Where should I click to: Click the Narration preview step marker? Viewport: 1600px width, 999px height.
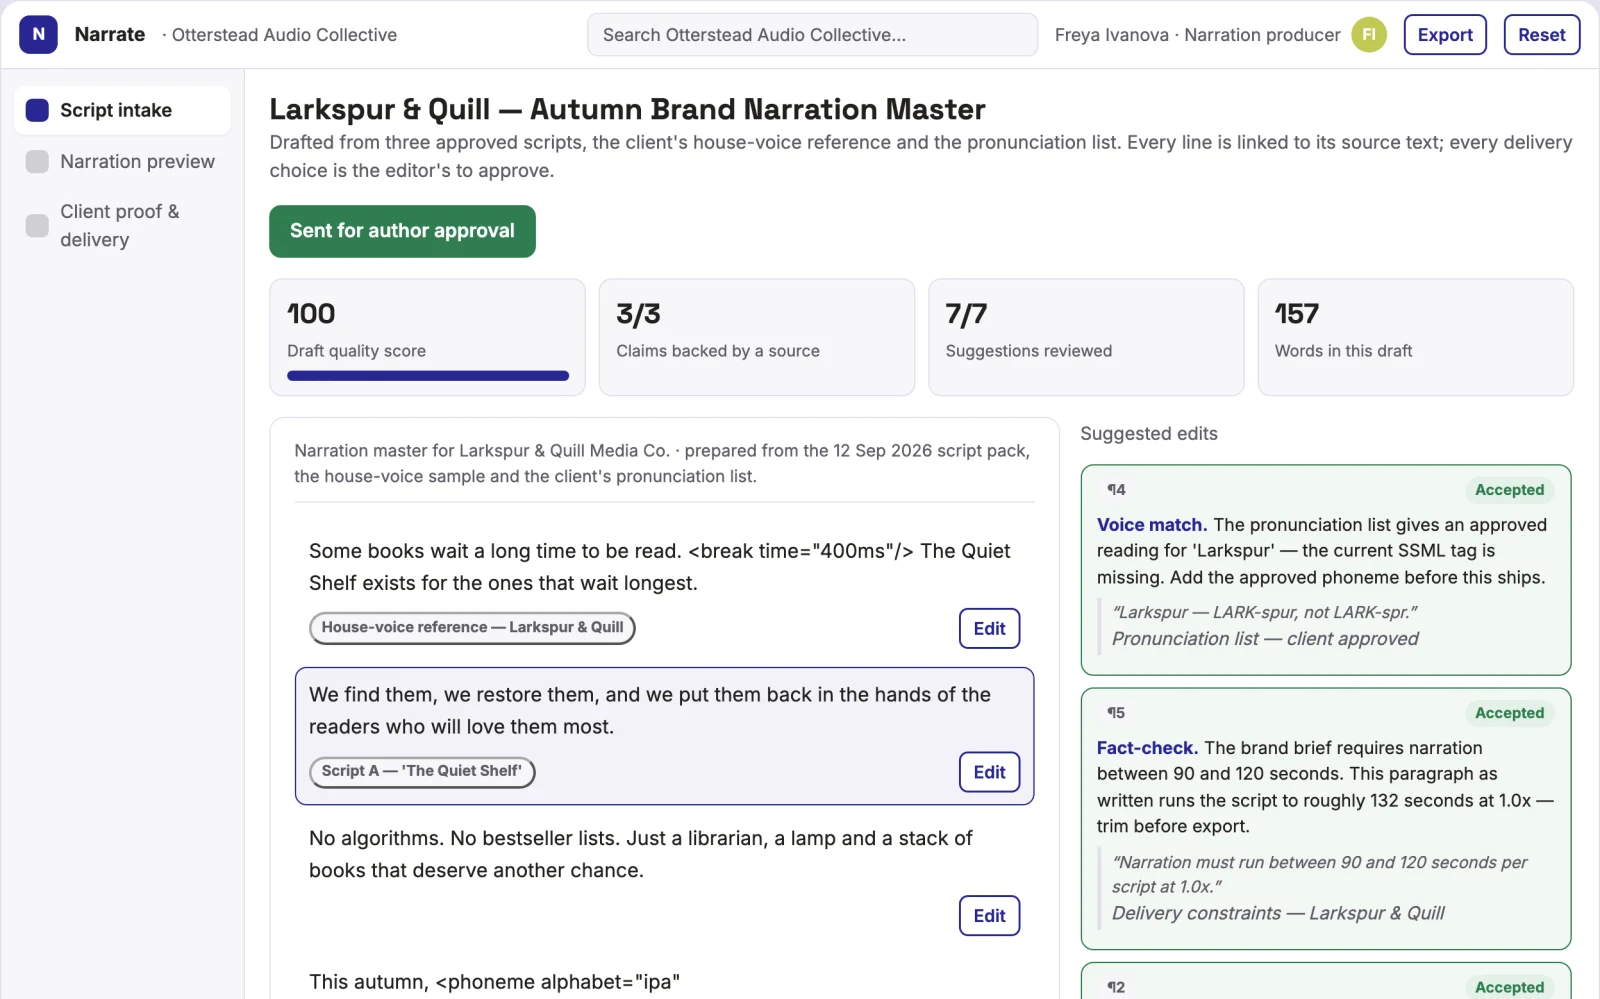tap(37, 161)
